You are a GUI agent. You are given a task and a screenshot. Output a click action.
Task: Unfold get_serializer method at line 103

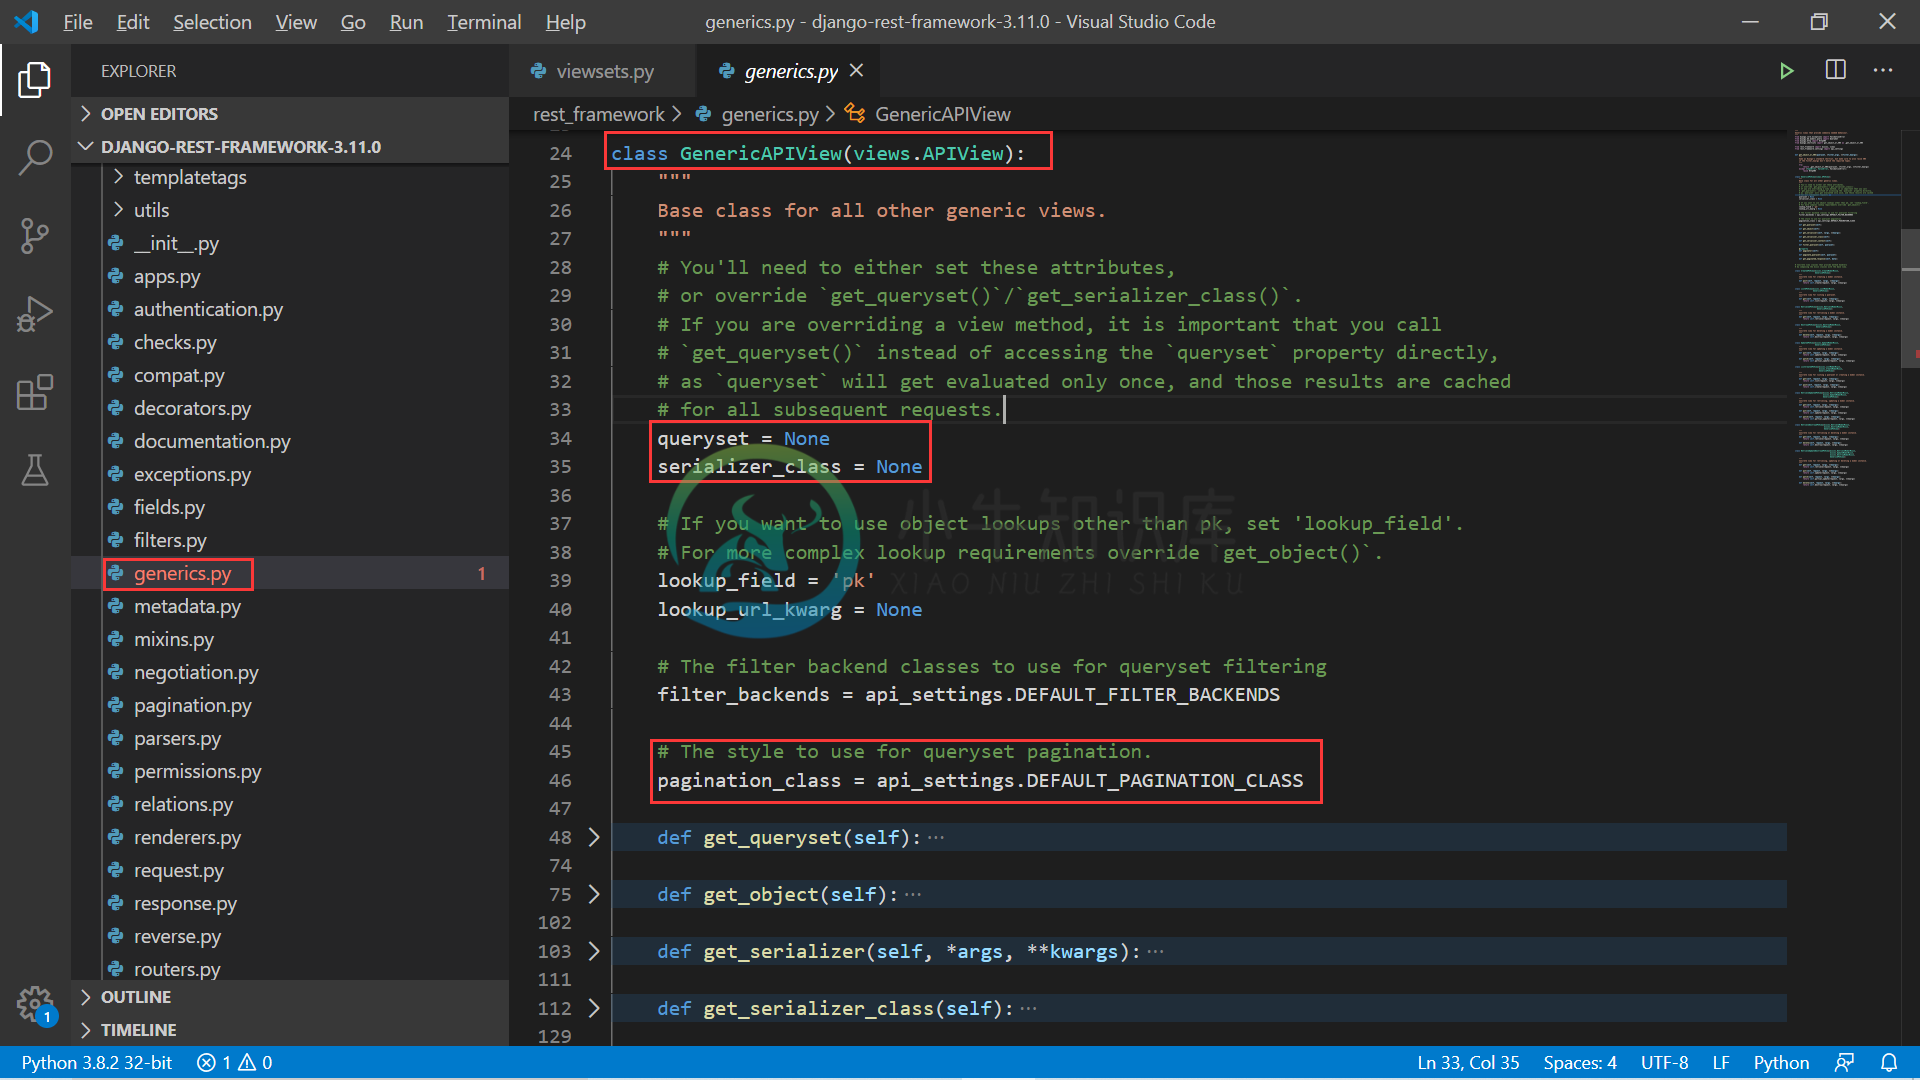tap(594, 951)
